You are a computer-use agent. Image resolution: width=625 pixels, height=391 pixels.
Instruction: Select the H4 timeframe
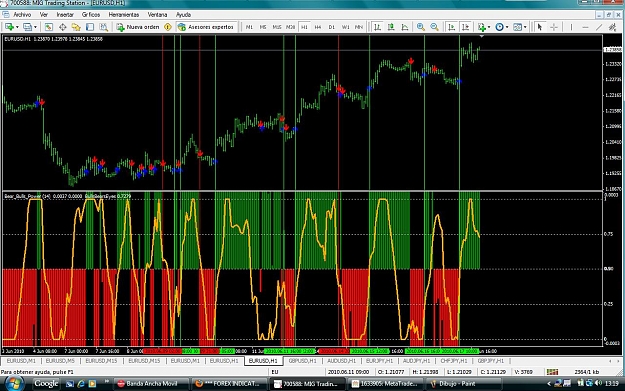(318, 27)
